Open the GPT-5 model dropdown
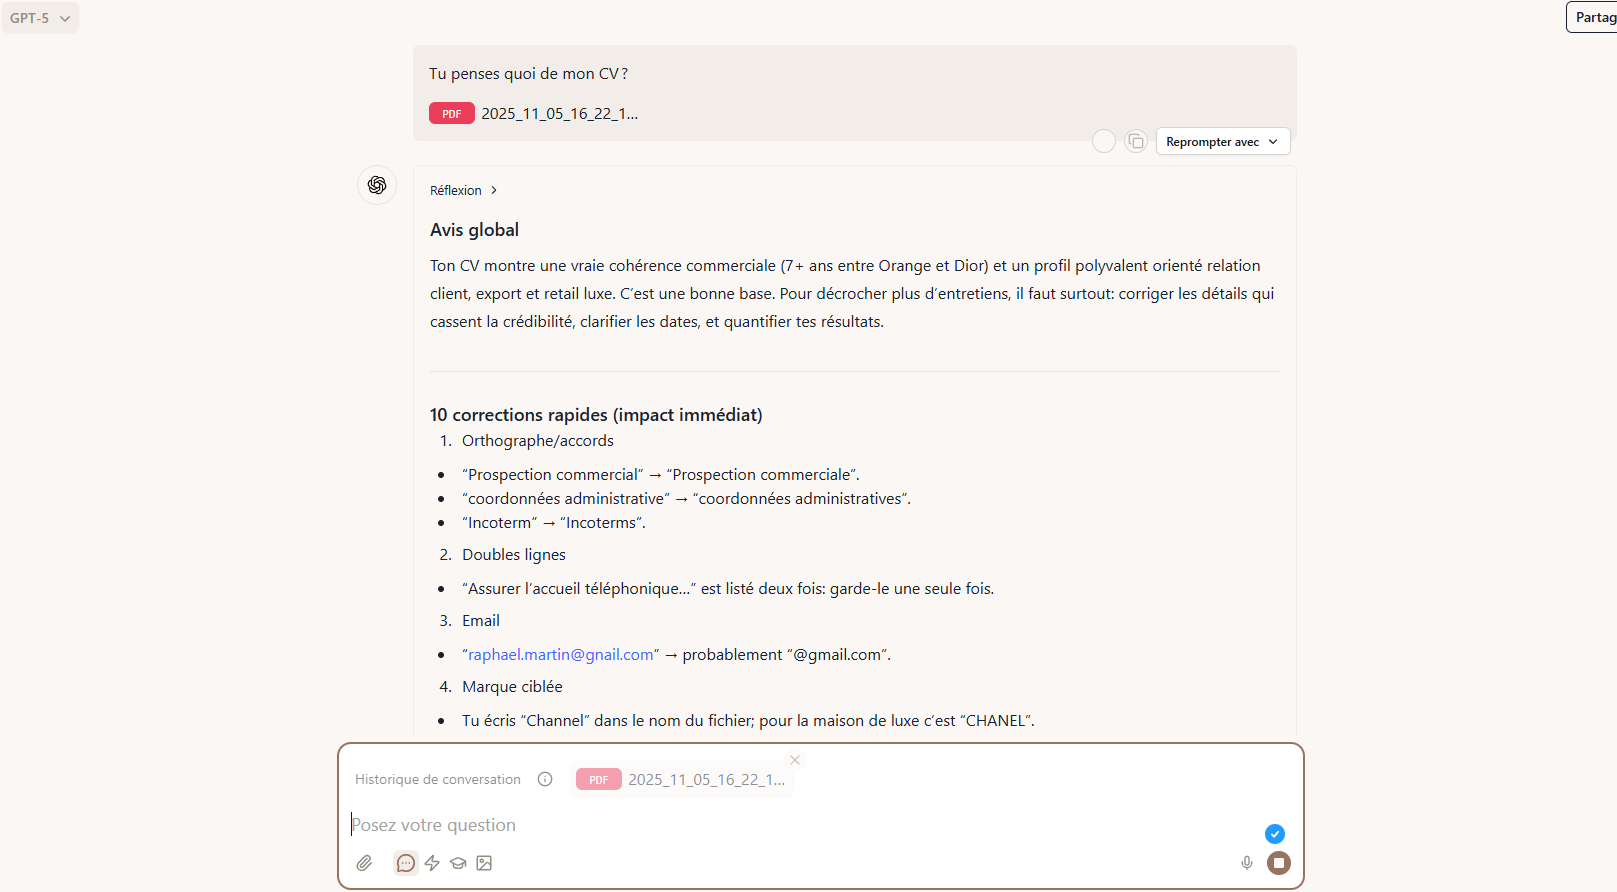This screenshot has width=1617, height=892. click(40, 18)
